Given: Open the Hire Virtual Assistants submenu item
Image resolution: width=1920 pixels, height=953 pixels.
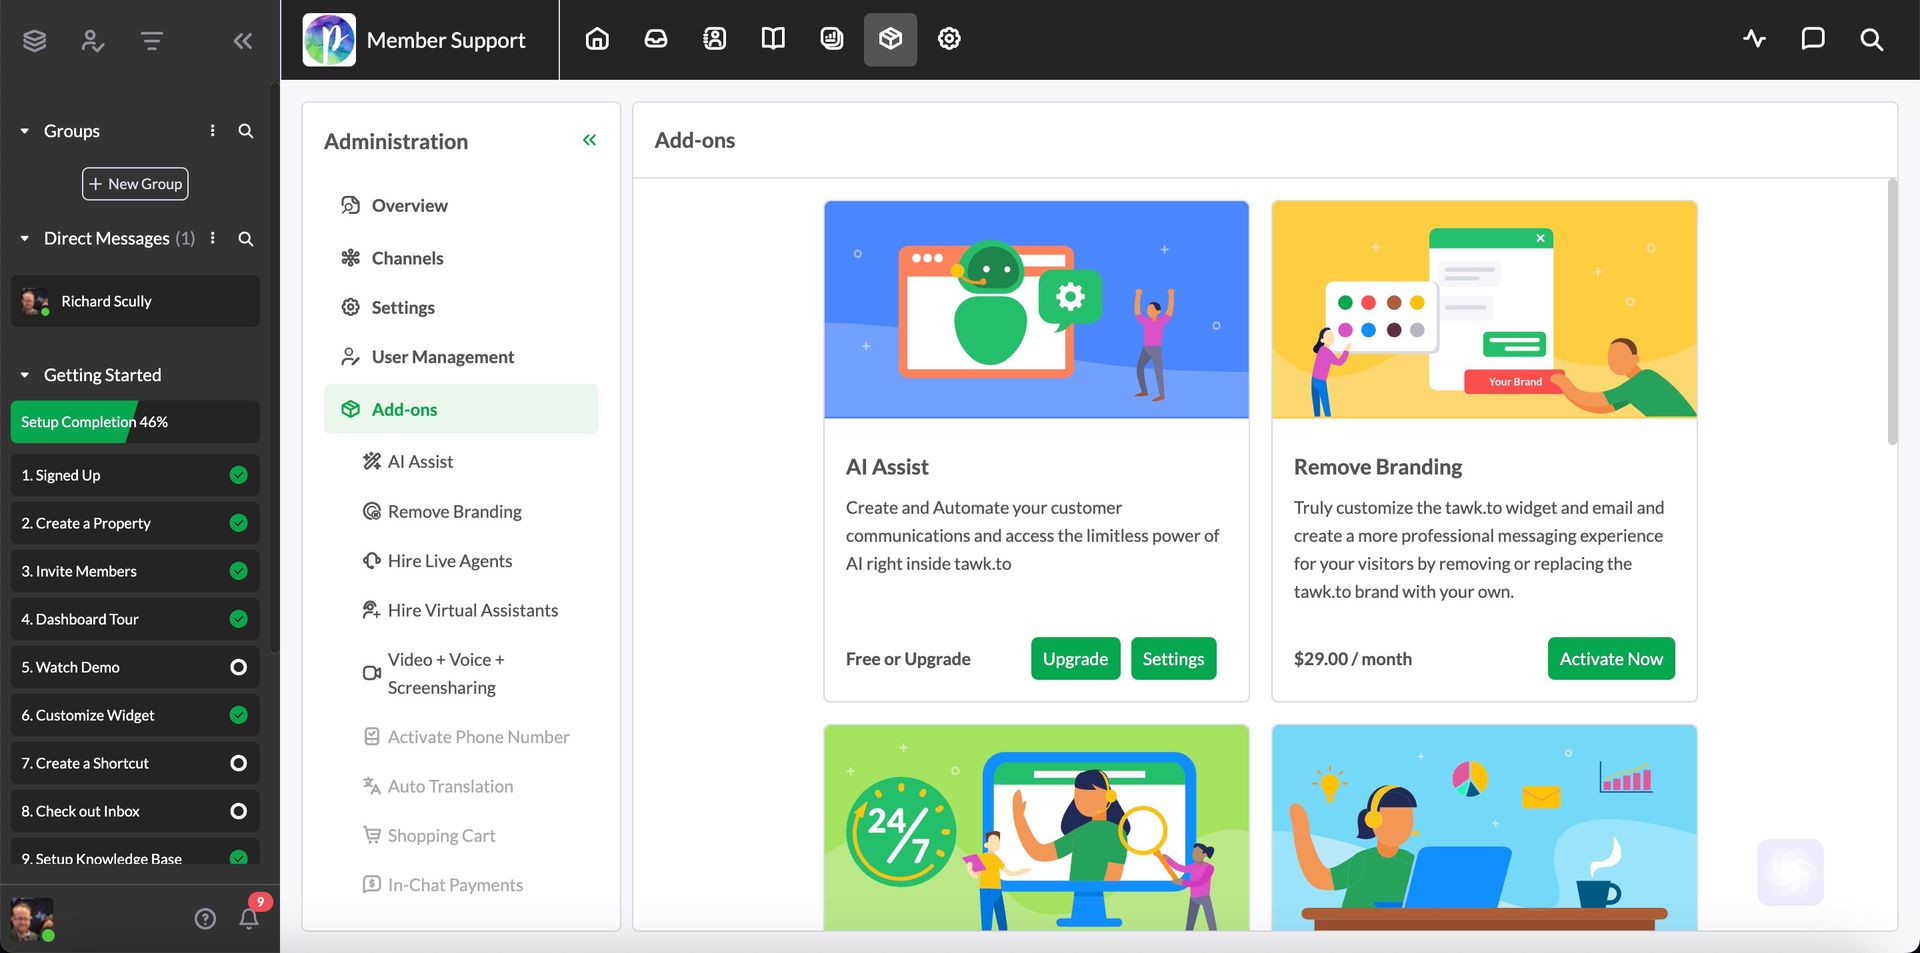Looking at the screenshot, I should (x=461, y=610).
